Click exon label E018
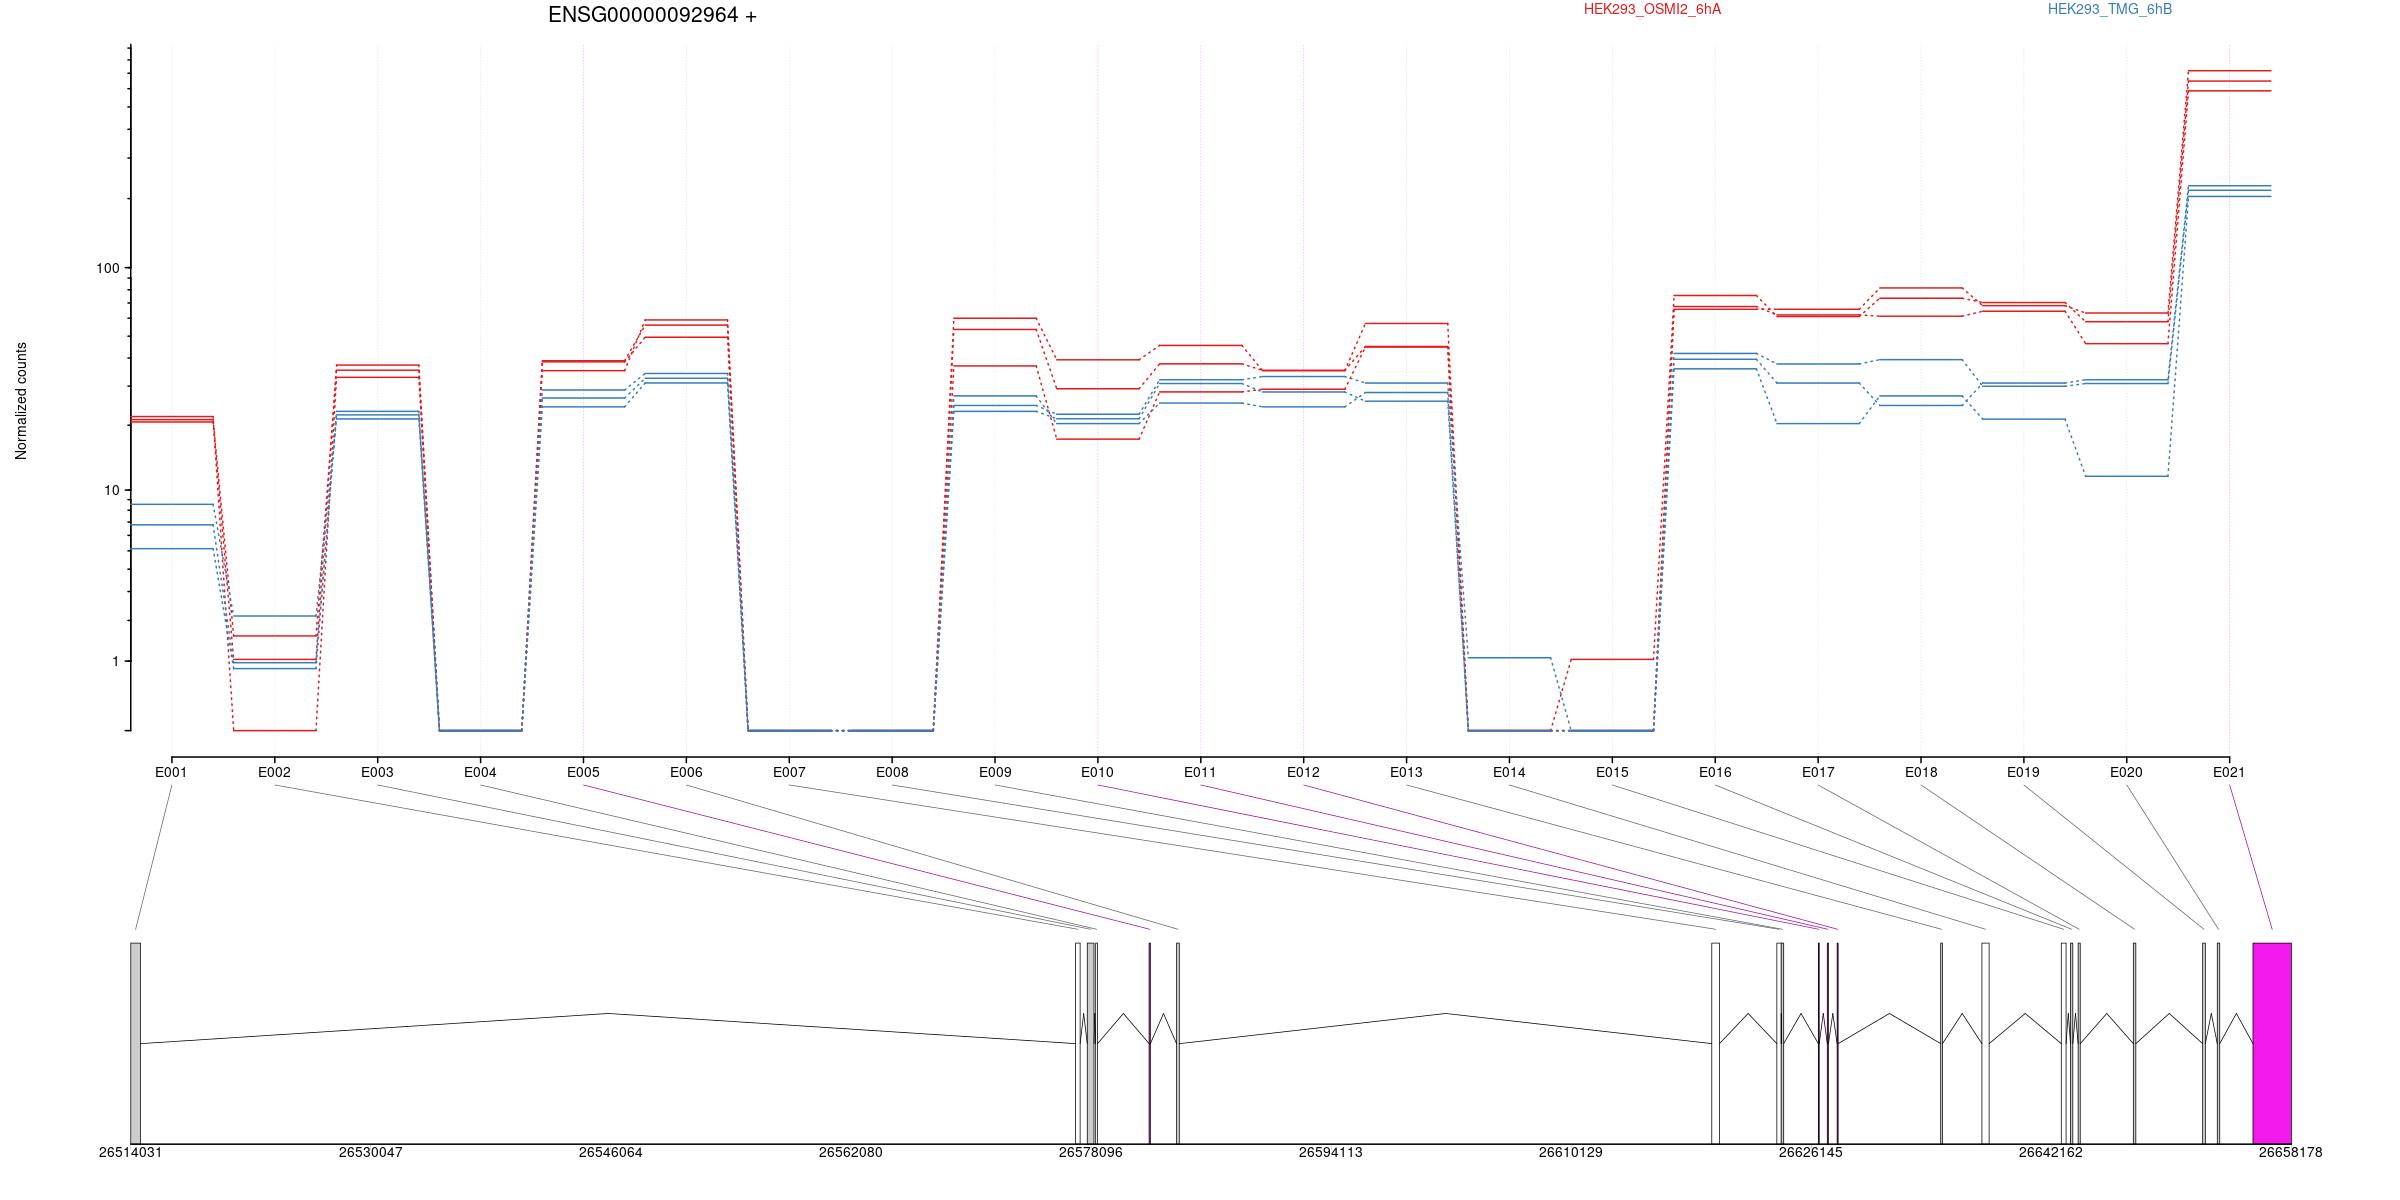 pyautogui.click(x=1921, y=773)
